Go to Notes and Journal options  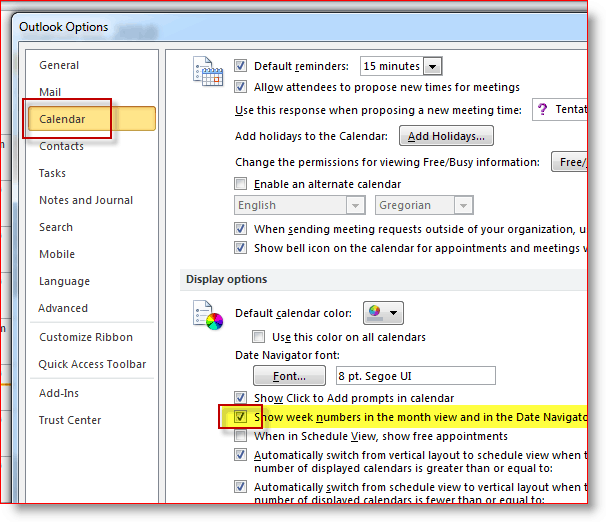coord(86,200)
